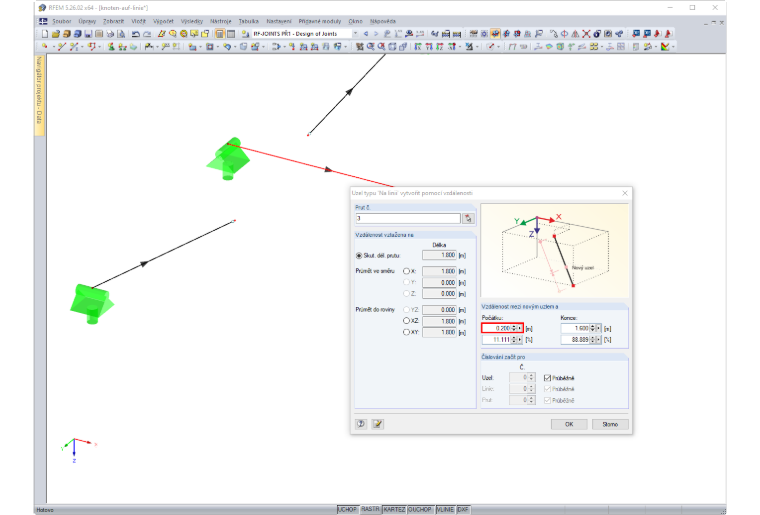The height and width of the screenshot is (515, 760).
Task: Click the highlighted view-mode icon in top toolbar
Action: coord(495,34)
